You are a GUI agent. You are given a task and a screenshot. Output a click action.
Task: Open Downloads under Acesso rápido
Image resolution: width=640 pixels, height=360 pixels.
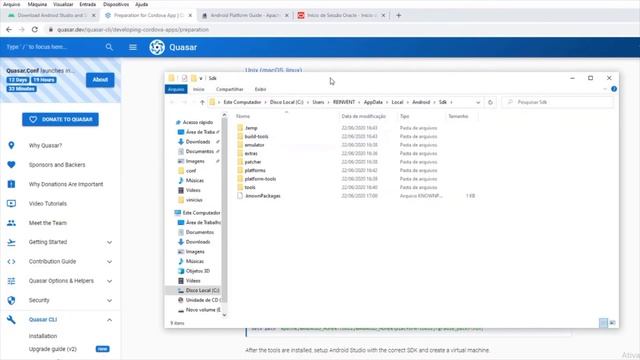click(x=198, y=142)
